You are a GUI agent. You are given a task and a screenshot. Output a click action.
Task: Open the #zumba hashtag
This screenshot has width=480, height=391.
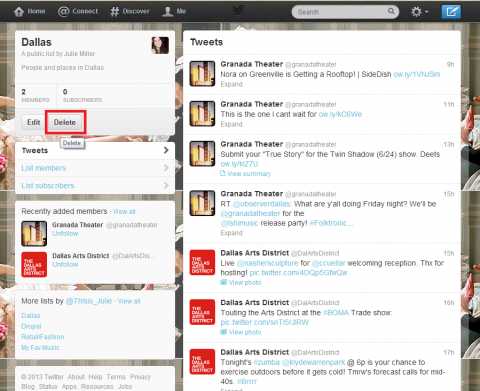click(x=266, y=363)
